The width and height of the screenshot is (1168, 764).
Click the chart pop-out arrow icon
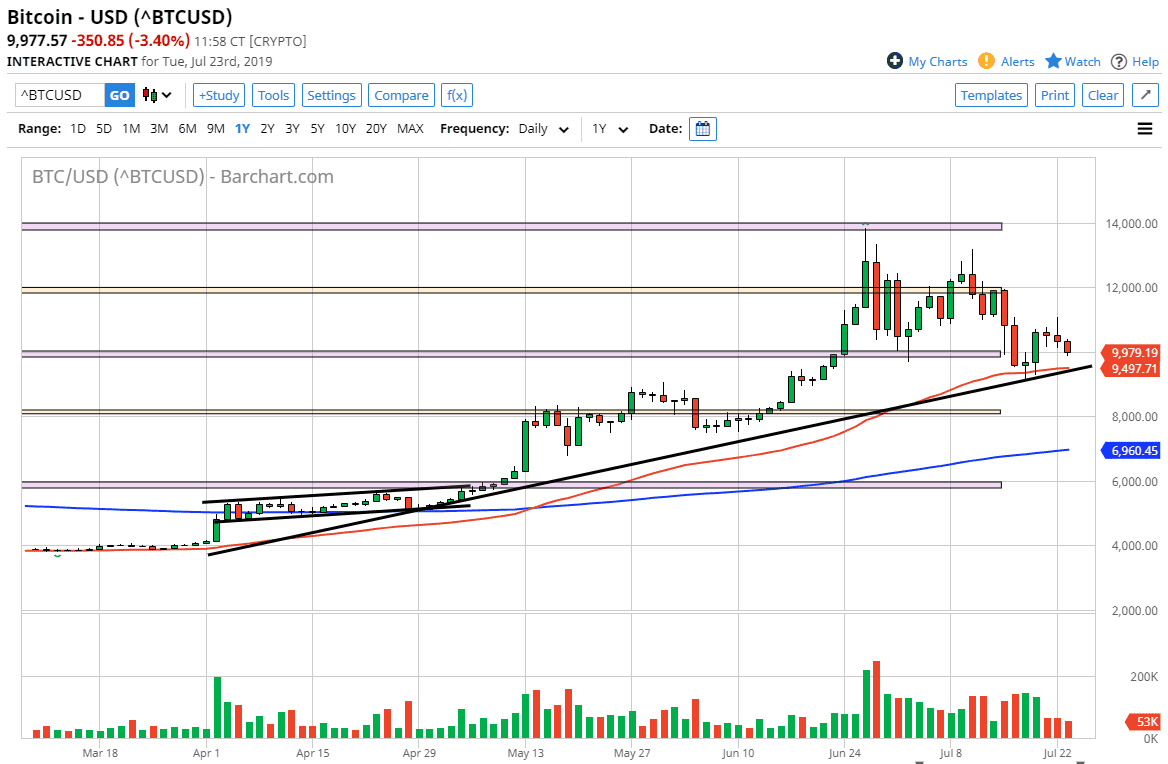coord(1145,94)
